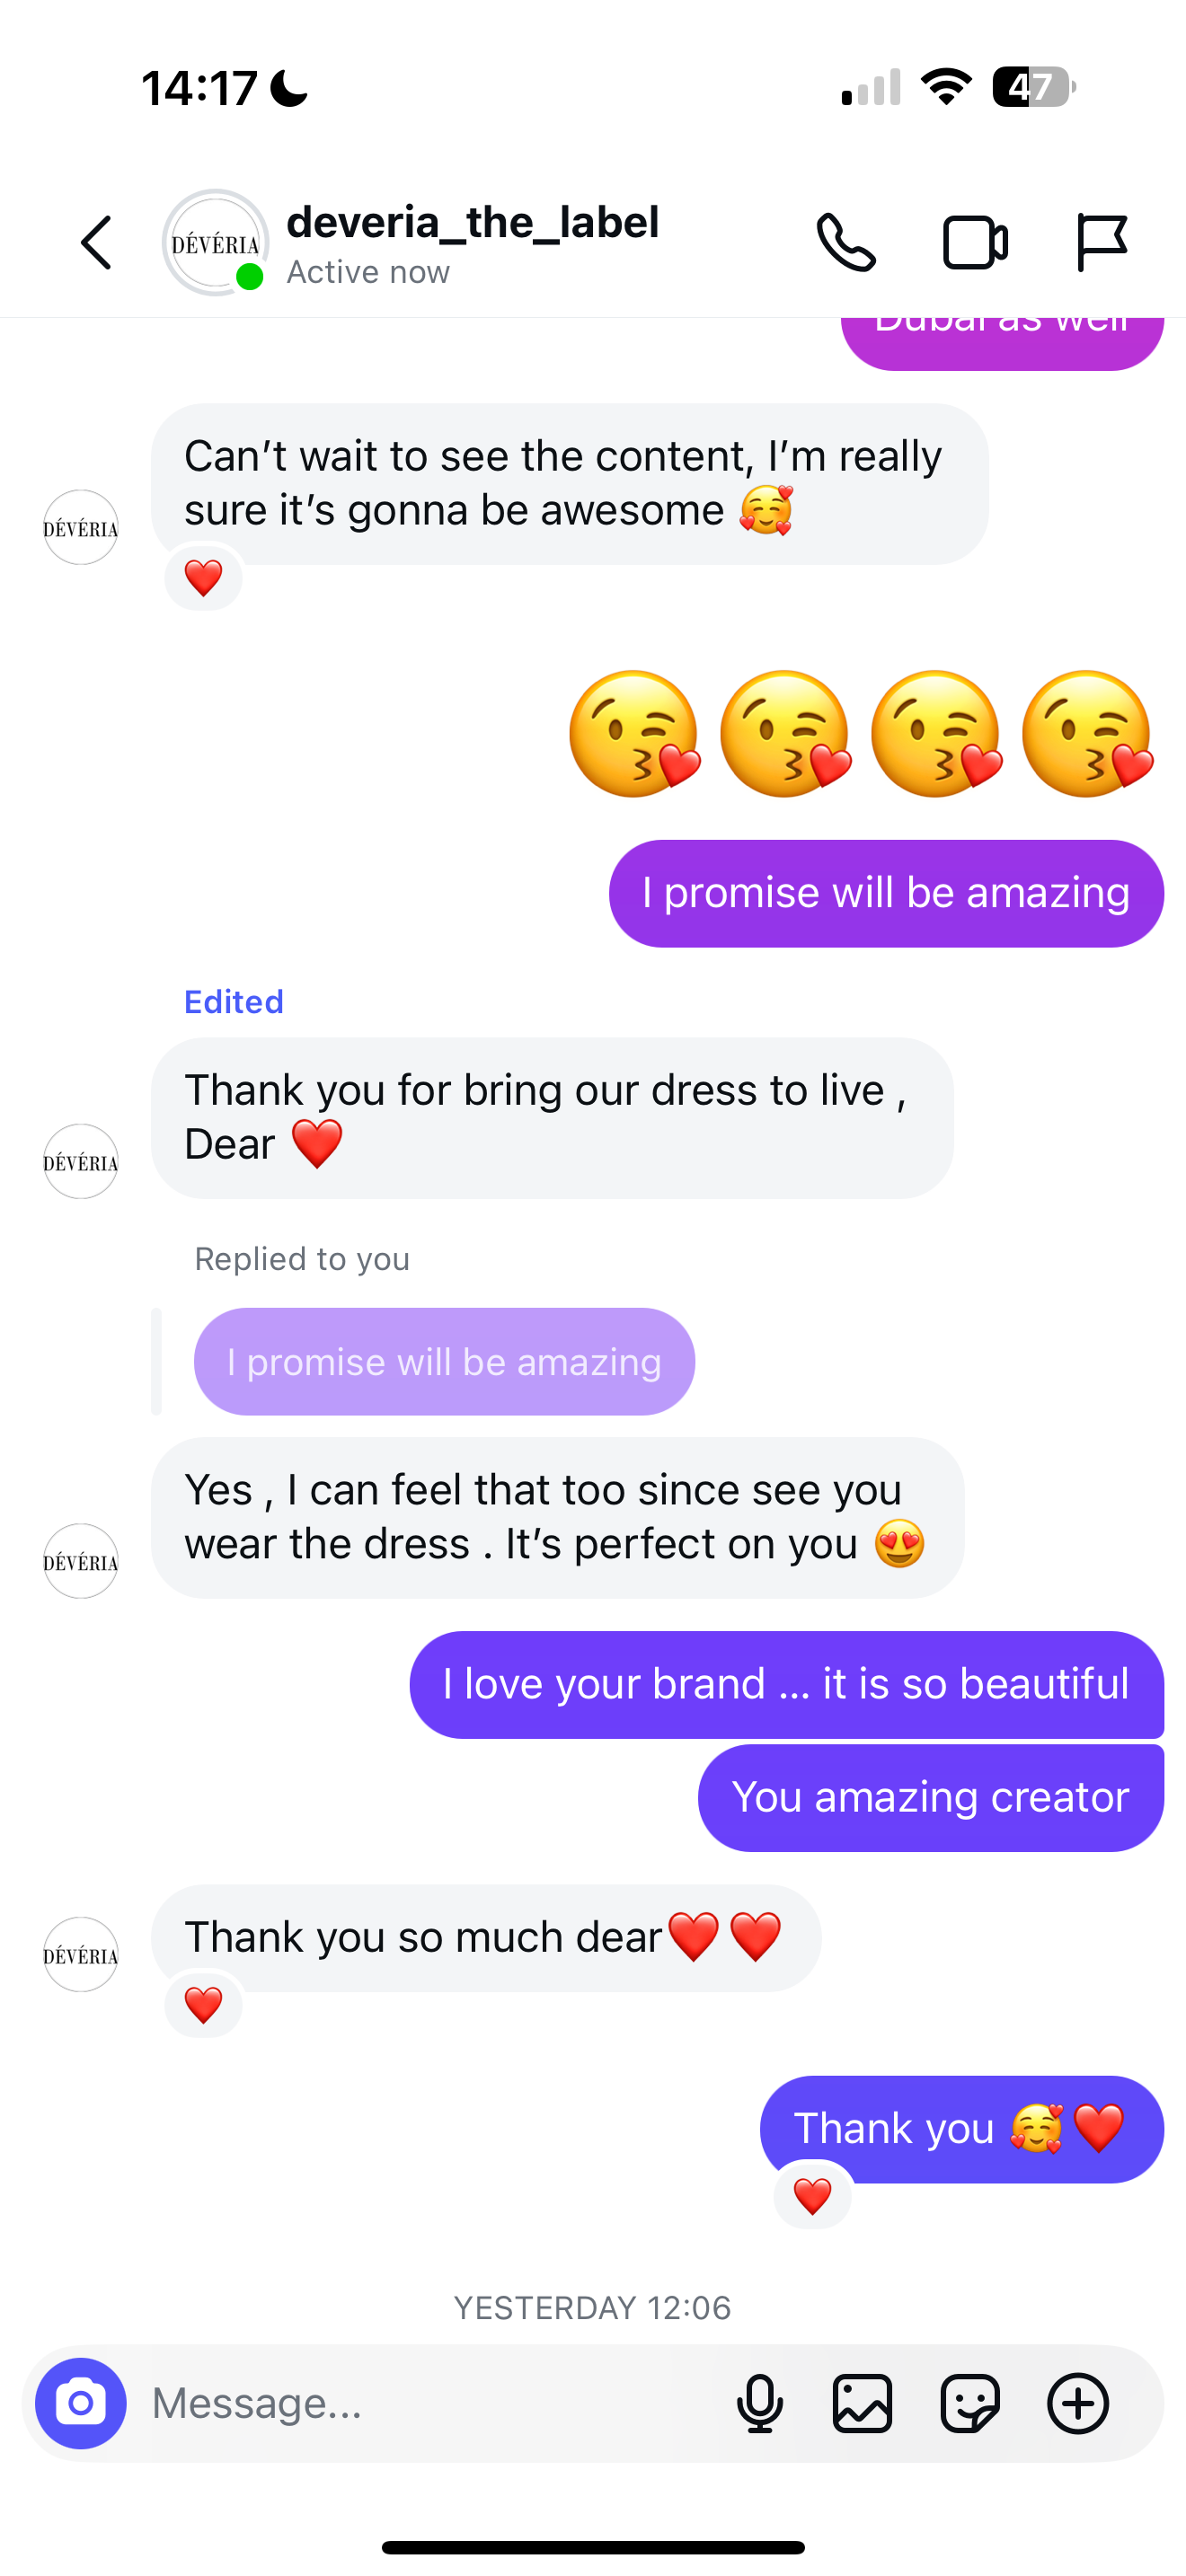Screen dimensions: 1186x2576
Task: Open the sticker picker
Action: click(x=970, y=2403)
